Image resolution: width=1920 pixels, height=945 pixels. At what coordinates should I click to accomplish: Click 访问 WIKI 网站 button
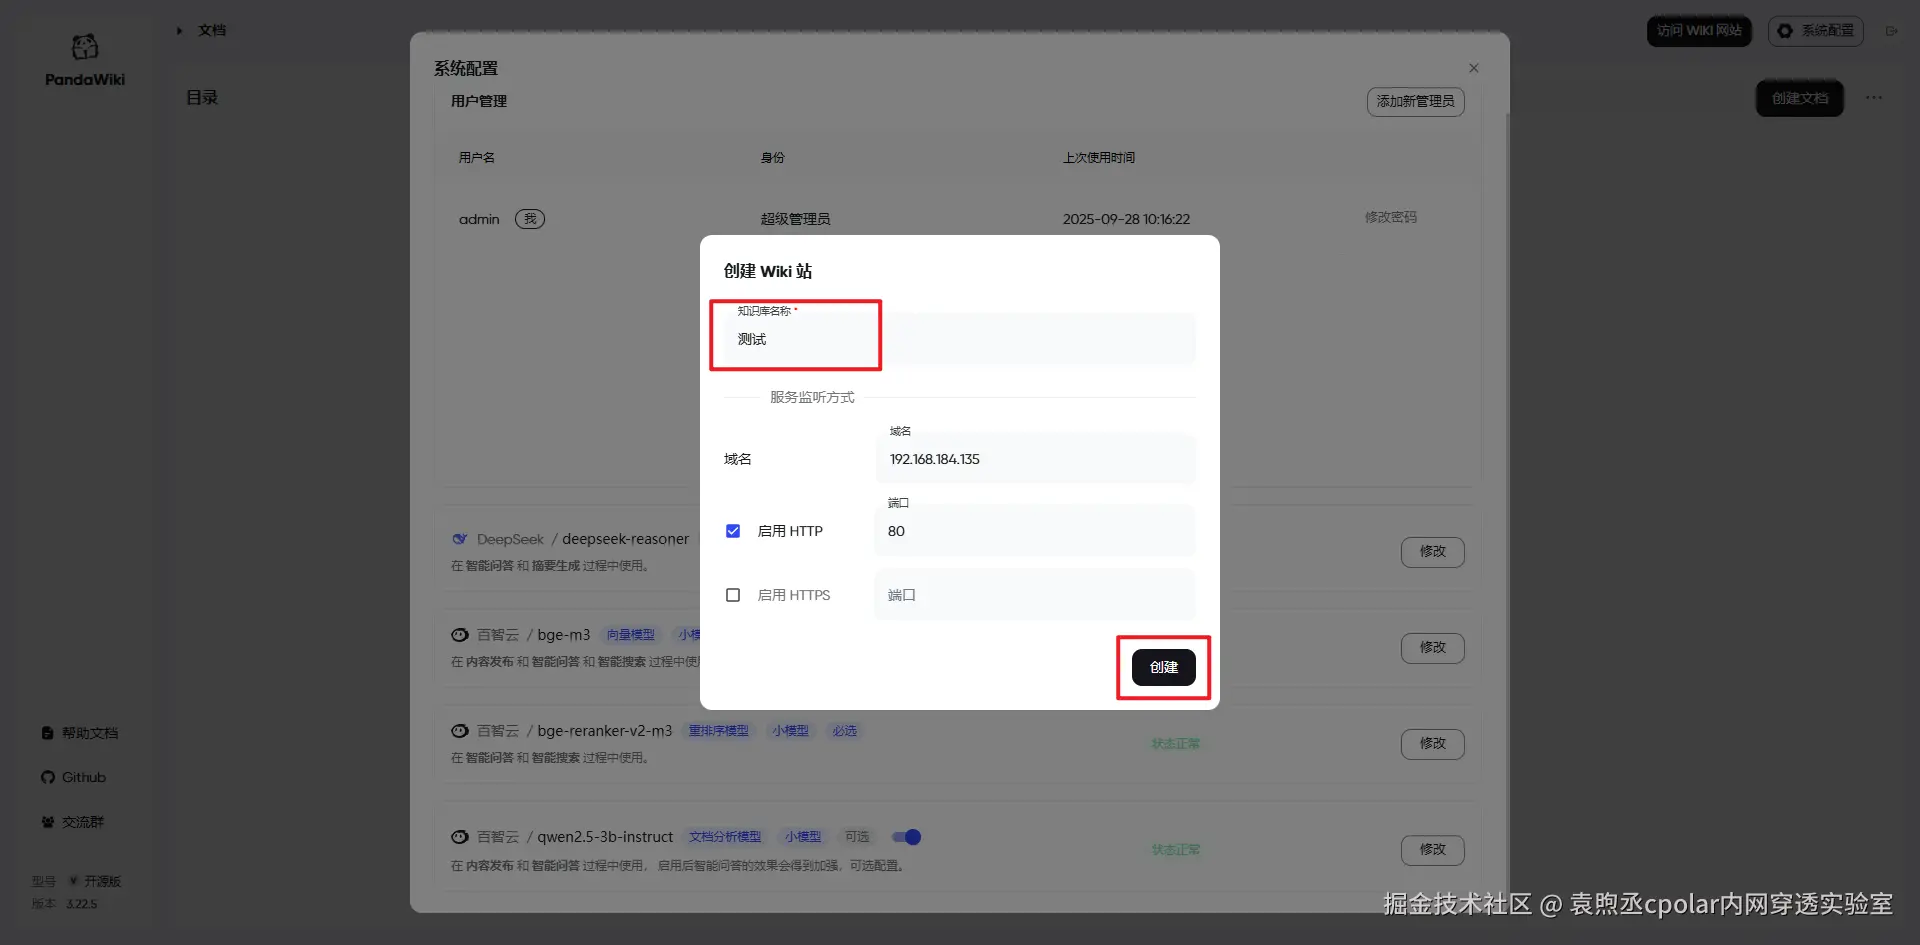coord(1700,31)
